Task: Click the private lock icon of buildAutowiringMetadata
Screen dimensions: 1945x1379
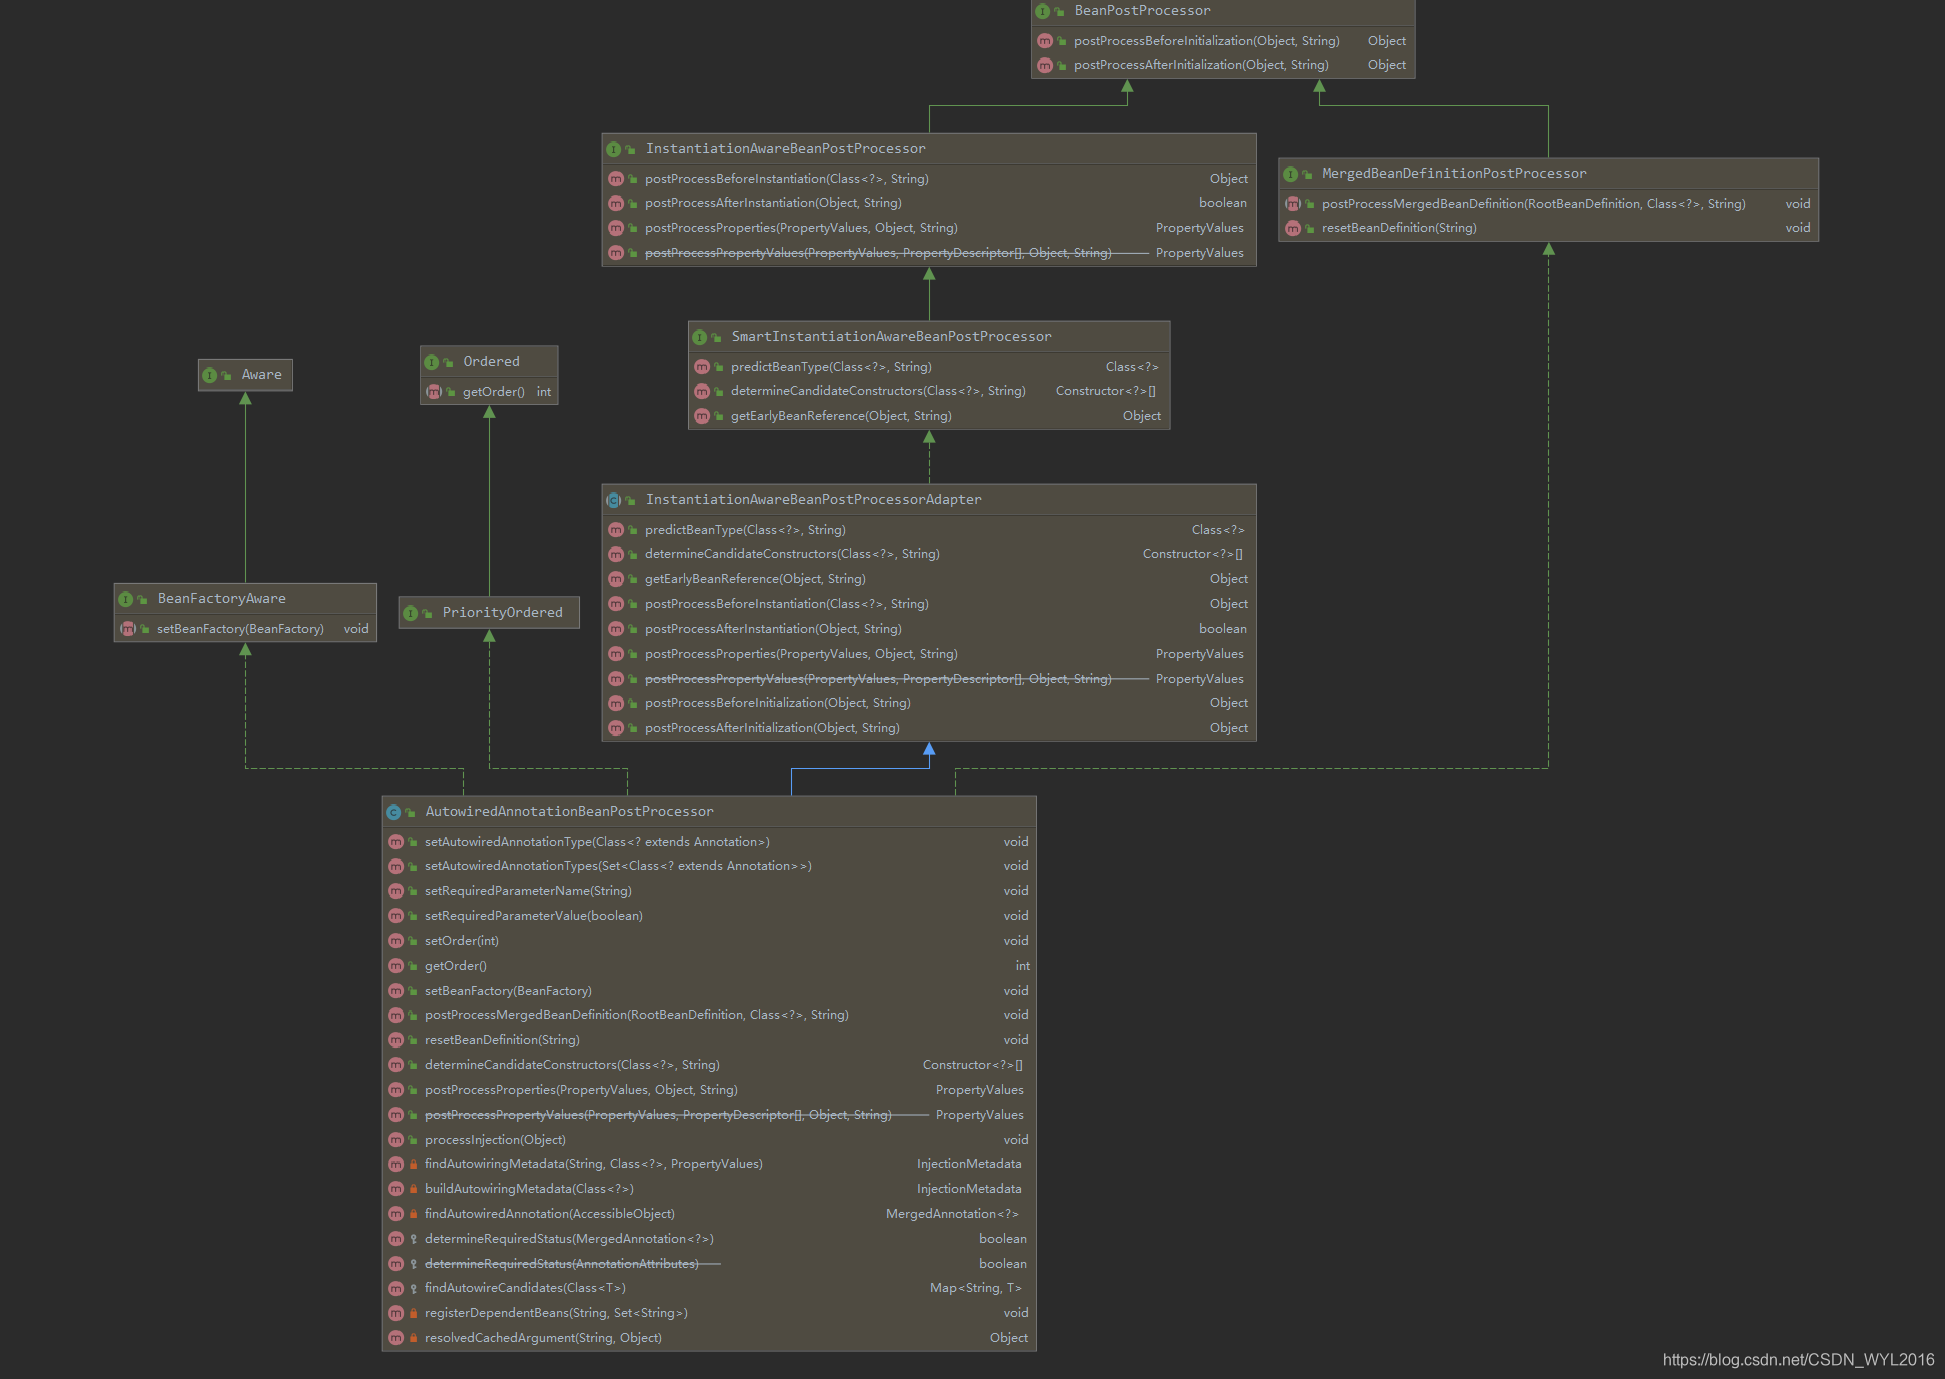Action: 413,1189
